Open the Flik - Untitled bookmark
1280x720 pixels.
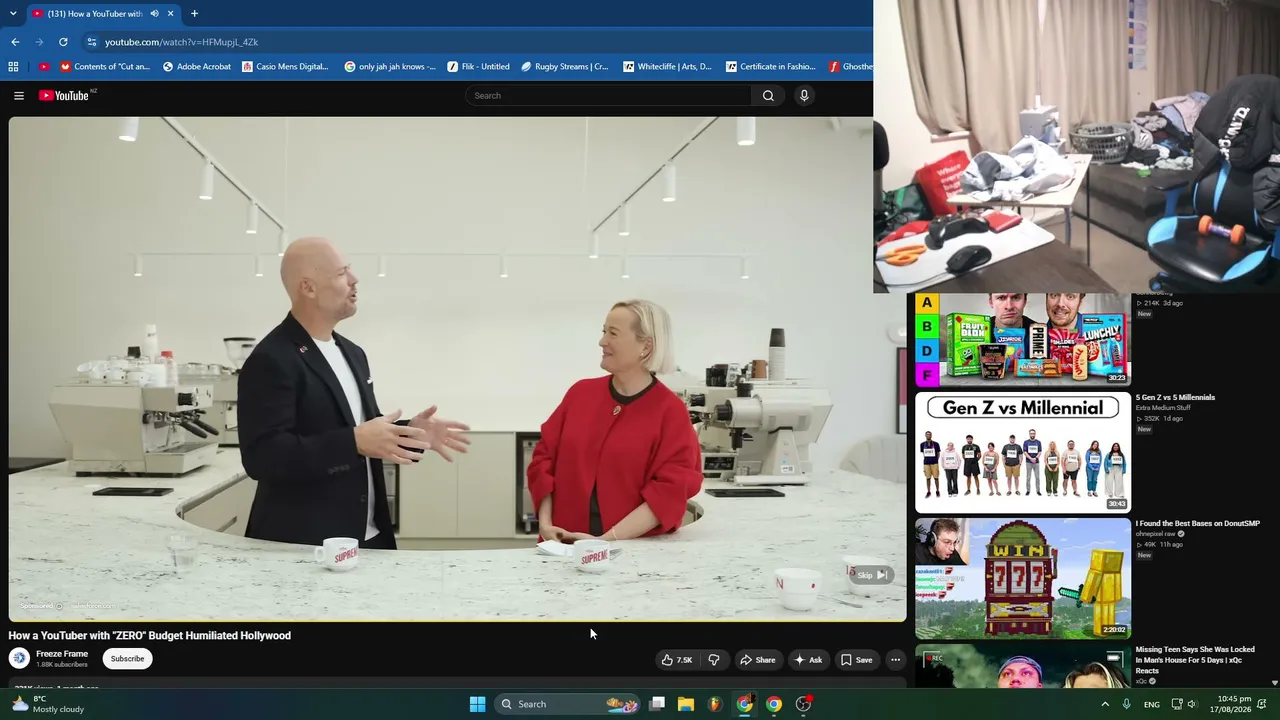pos(479,67)
